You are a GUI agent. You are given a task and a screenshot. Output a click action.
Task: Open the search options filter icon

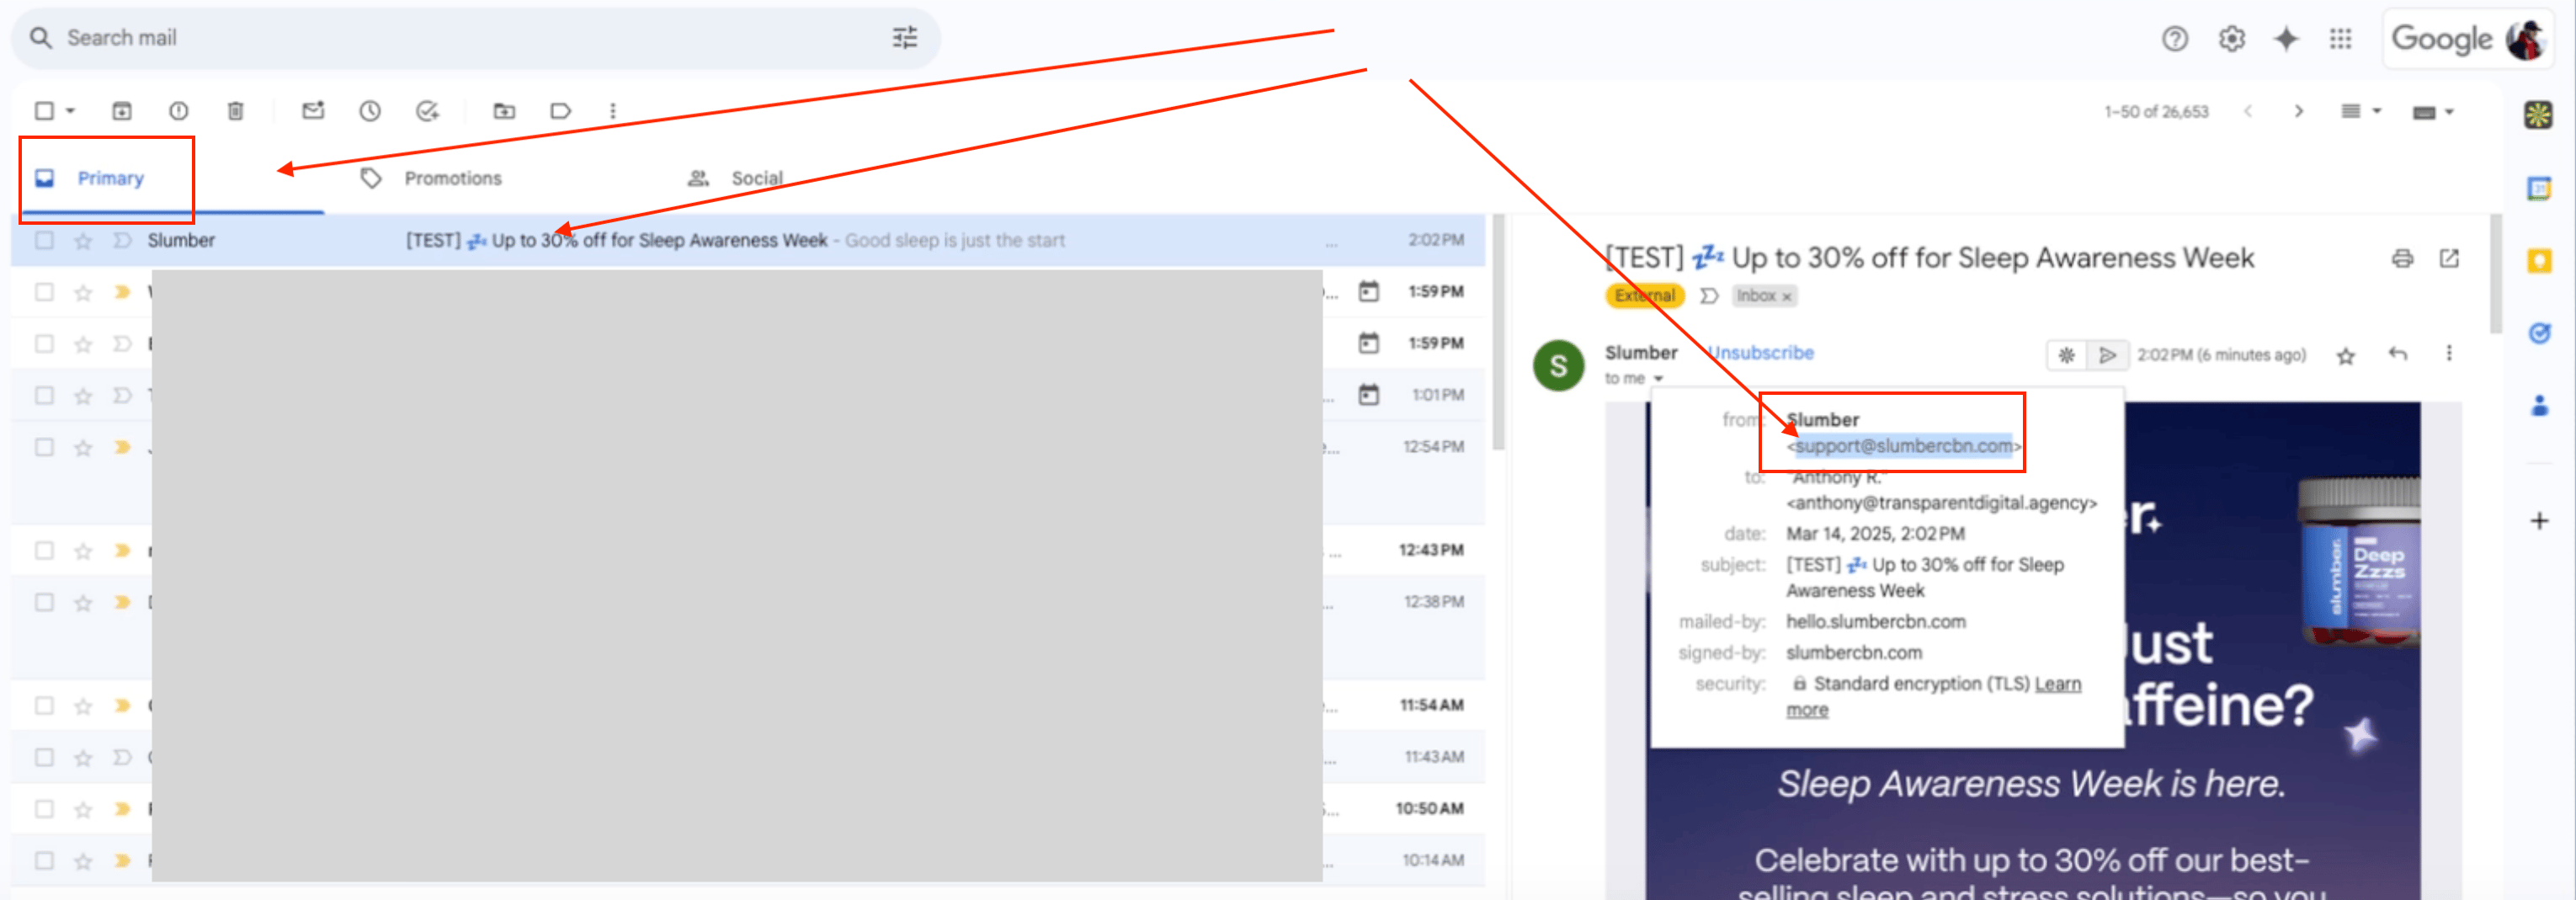click(905, 38)
